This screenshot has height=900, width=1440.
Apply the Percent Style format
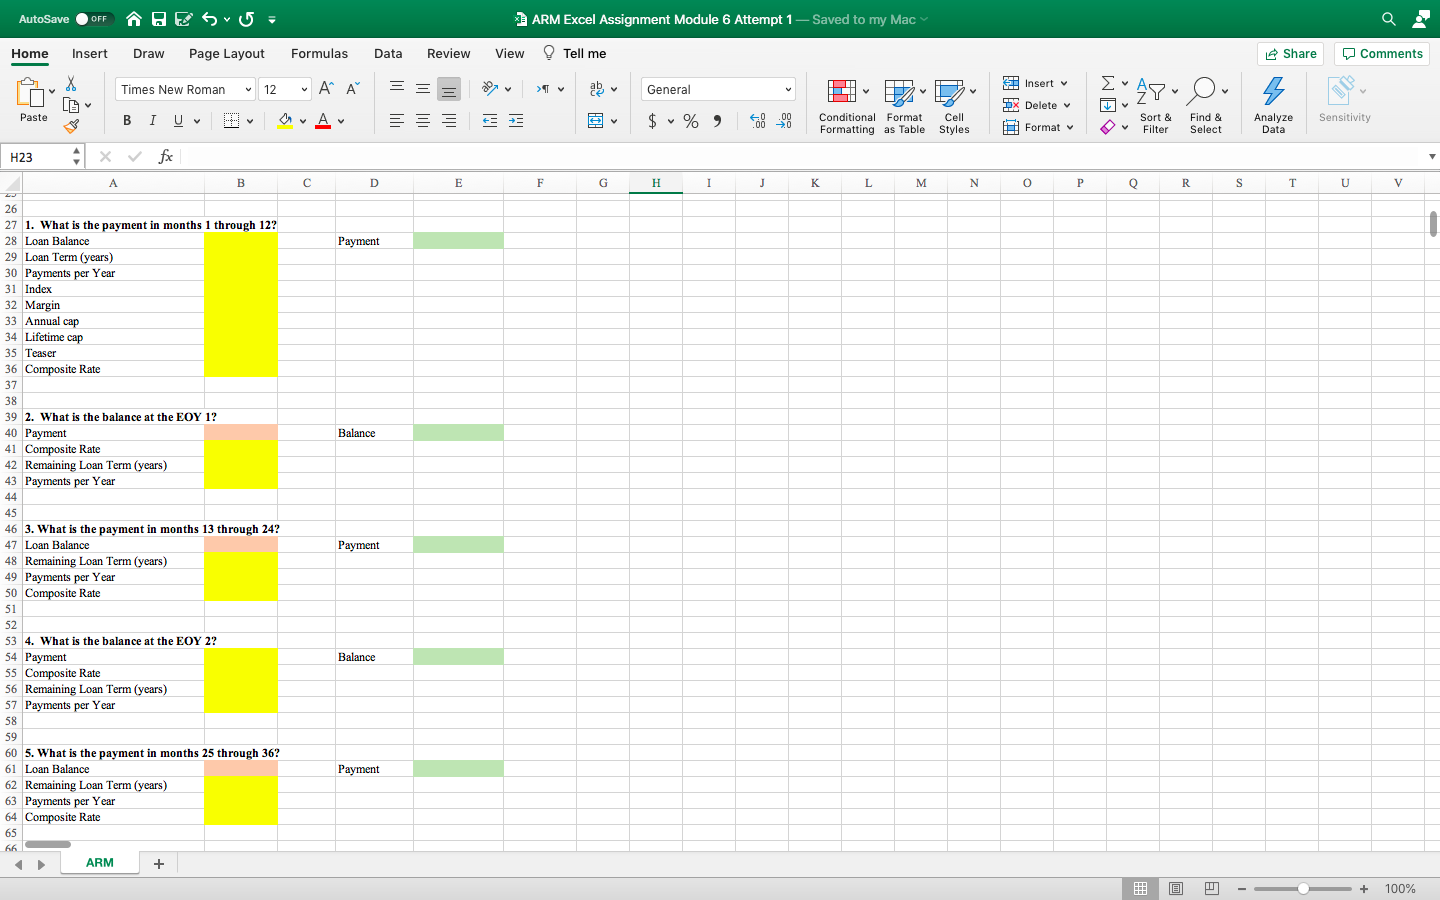(690, 120)
